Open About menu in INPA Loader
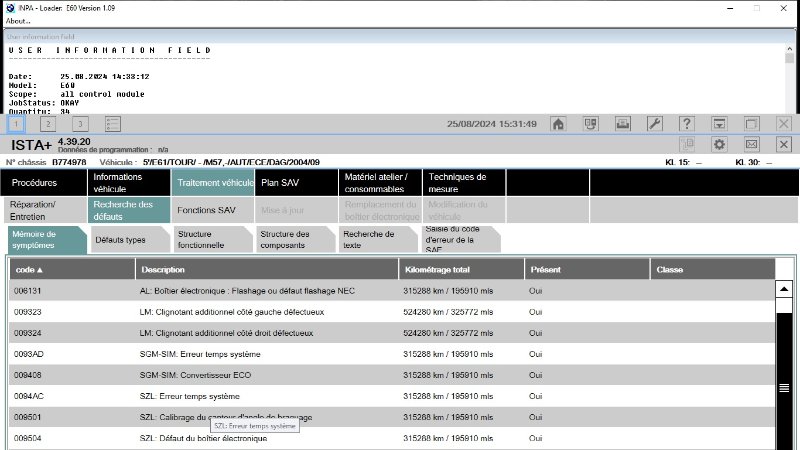This screenshot has width=800, height=450. 18,20
